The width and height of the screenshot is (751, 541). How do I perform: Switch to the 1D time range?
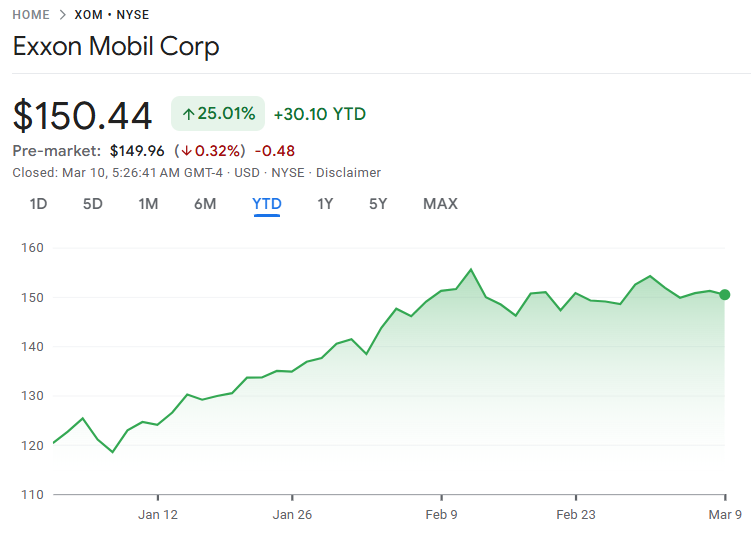pyautogui.click(x=38, y=204)
